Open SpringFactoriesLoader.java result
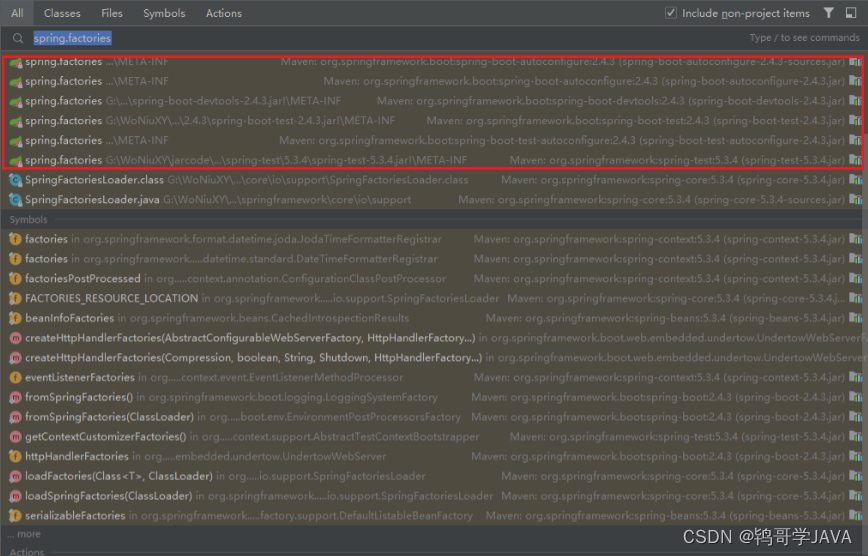This screenshot has height=556, width=868. pyautogui.click(x=434, y=200)
